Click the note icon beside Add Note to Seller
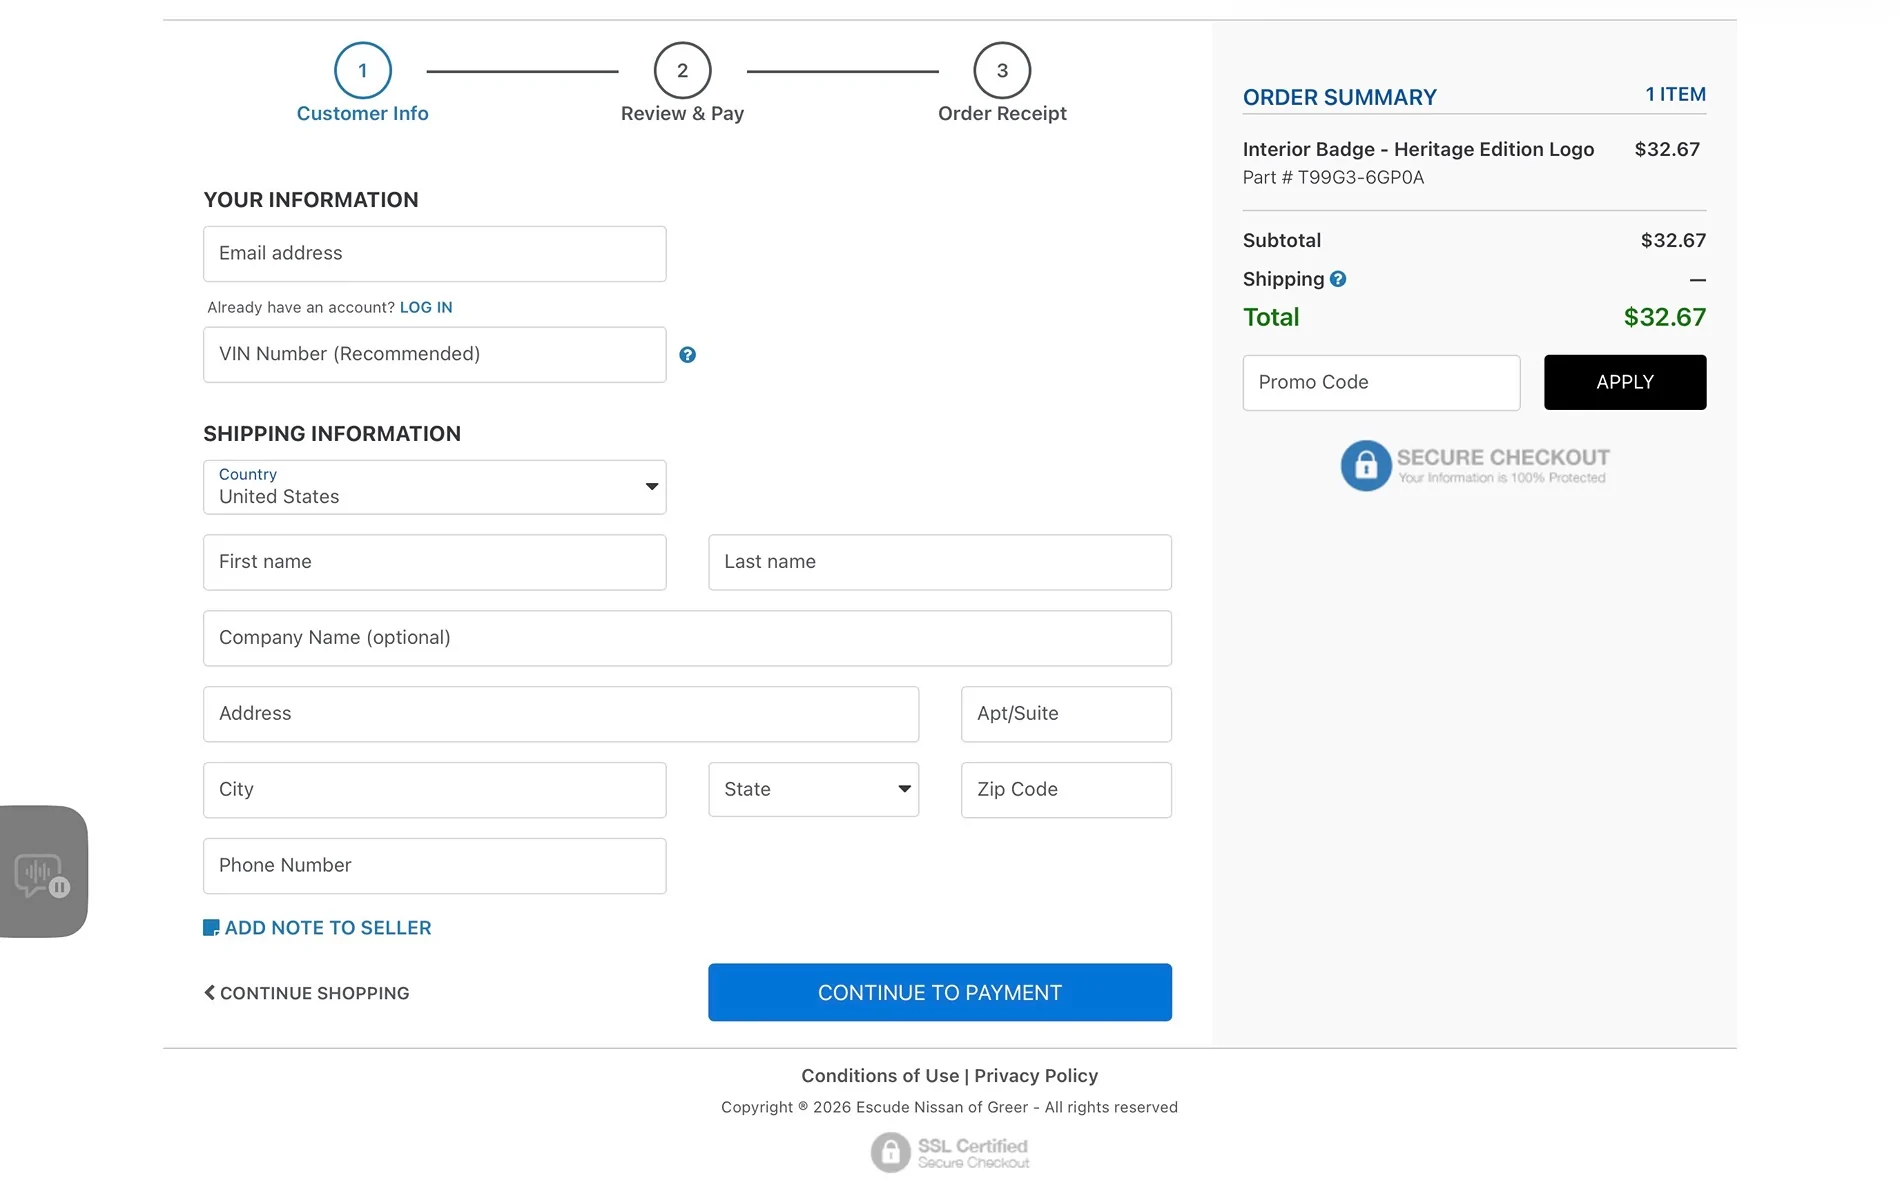 pyautogui.click(x=211, y=928)
